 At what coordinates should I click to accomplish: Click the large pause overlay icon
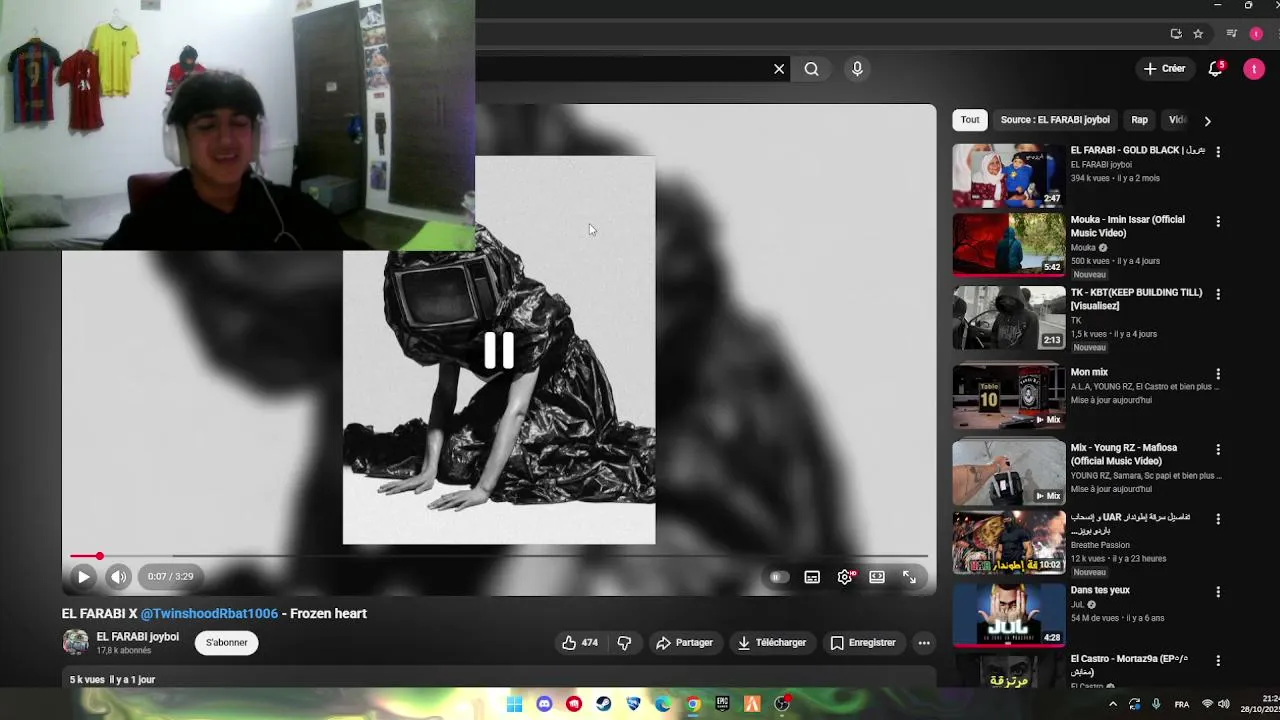click(x=499, y=350)
